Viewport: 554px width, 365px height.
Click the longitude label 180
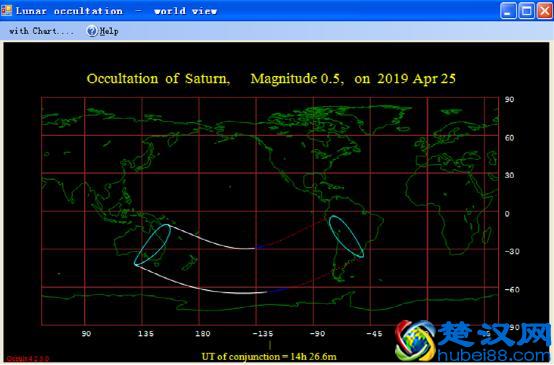(x=202, y=334)
